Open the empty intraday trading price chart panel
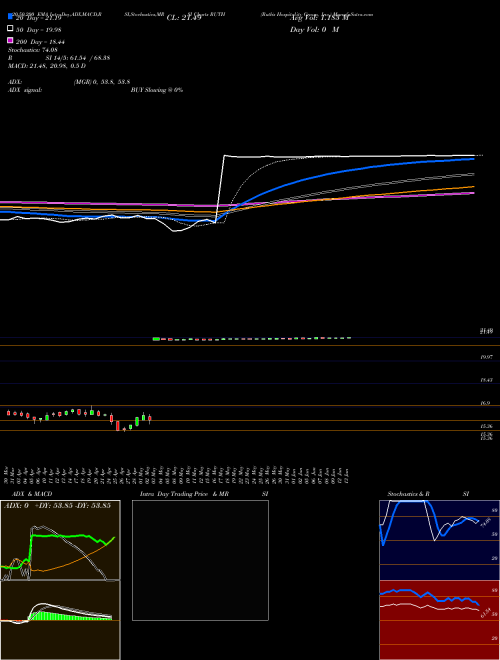500x660 pixels. coord(200,560)
